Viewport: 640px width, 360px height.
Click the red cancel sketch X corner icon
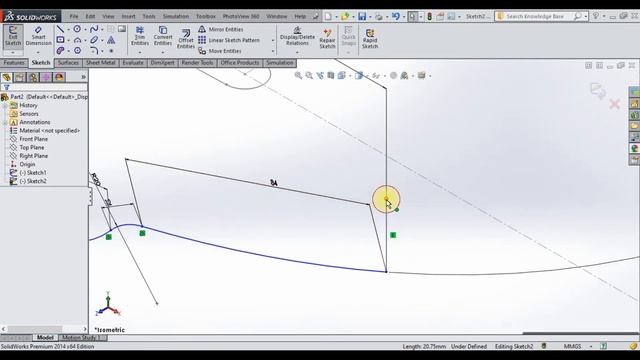615,104
